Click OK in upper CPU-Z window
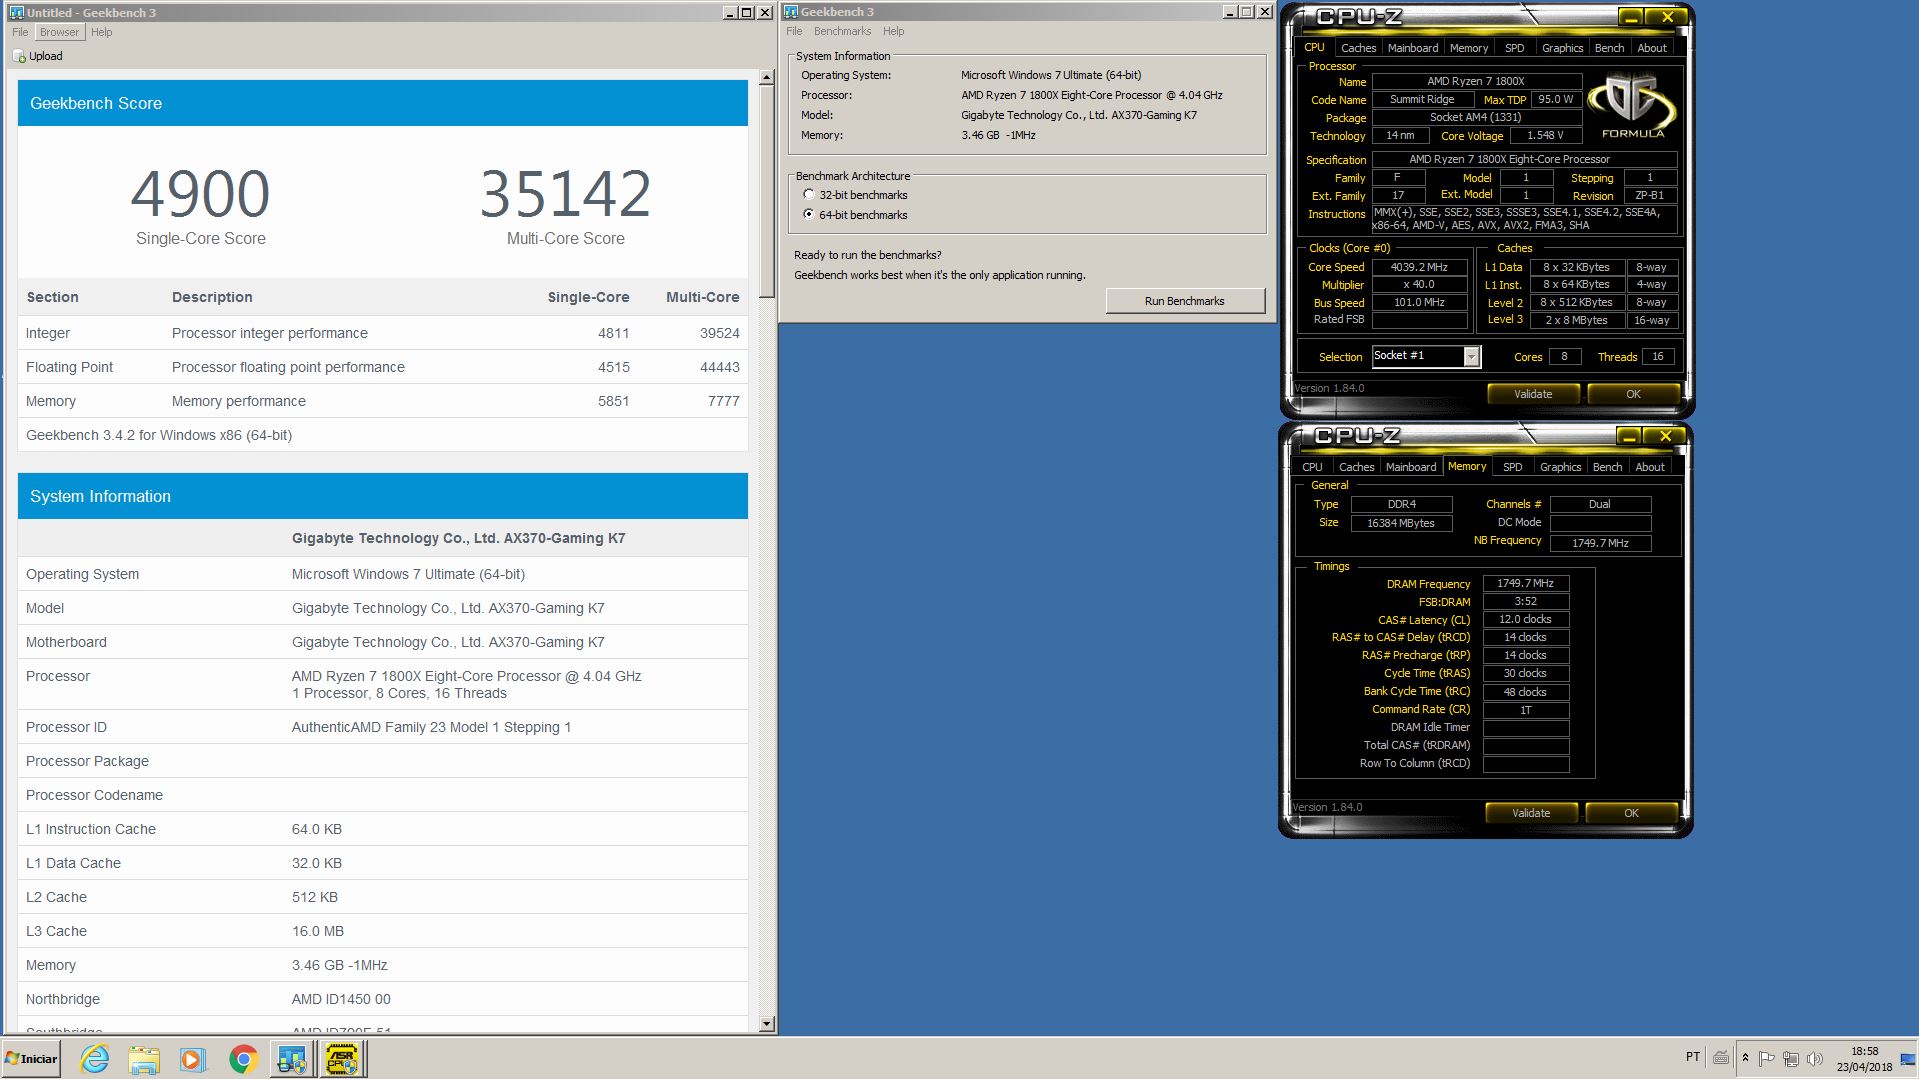The height and width of the screenshot is (1079, 1919). [1633, 394]
